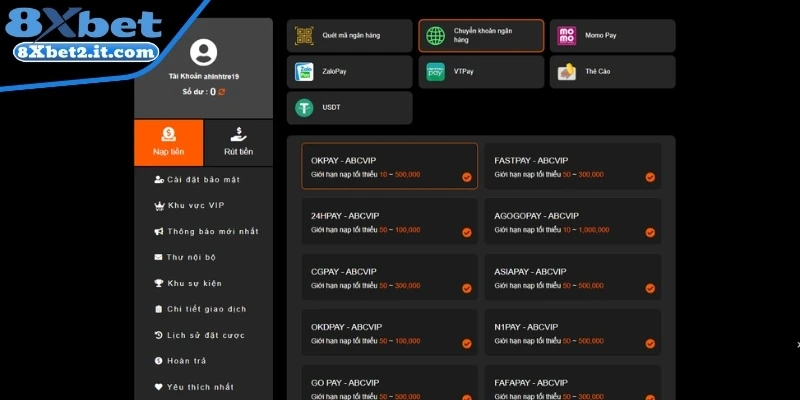Open Hoàn trả menu item
This screenshot has height=400, width=800.
click(x=204, y=361)
